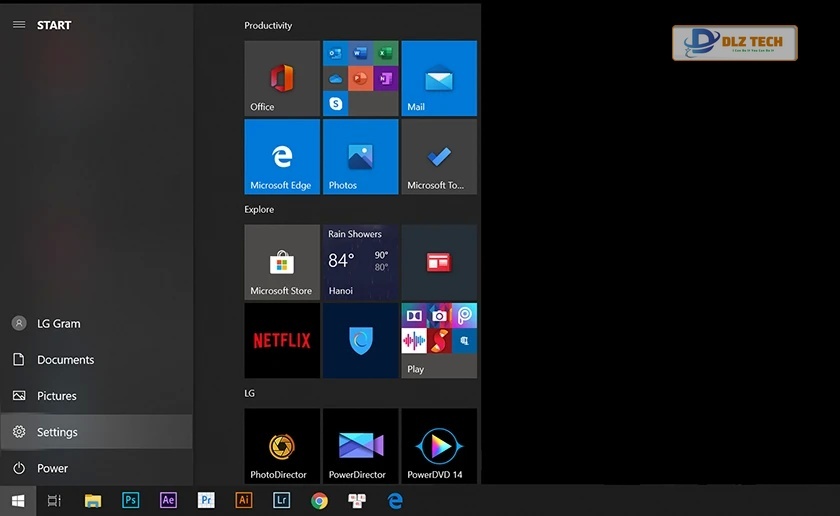The width and height of the screenshot is (840, 516).
Task: Open File Explorer from the taskbar
Action: tap(93, 500)
